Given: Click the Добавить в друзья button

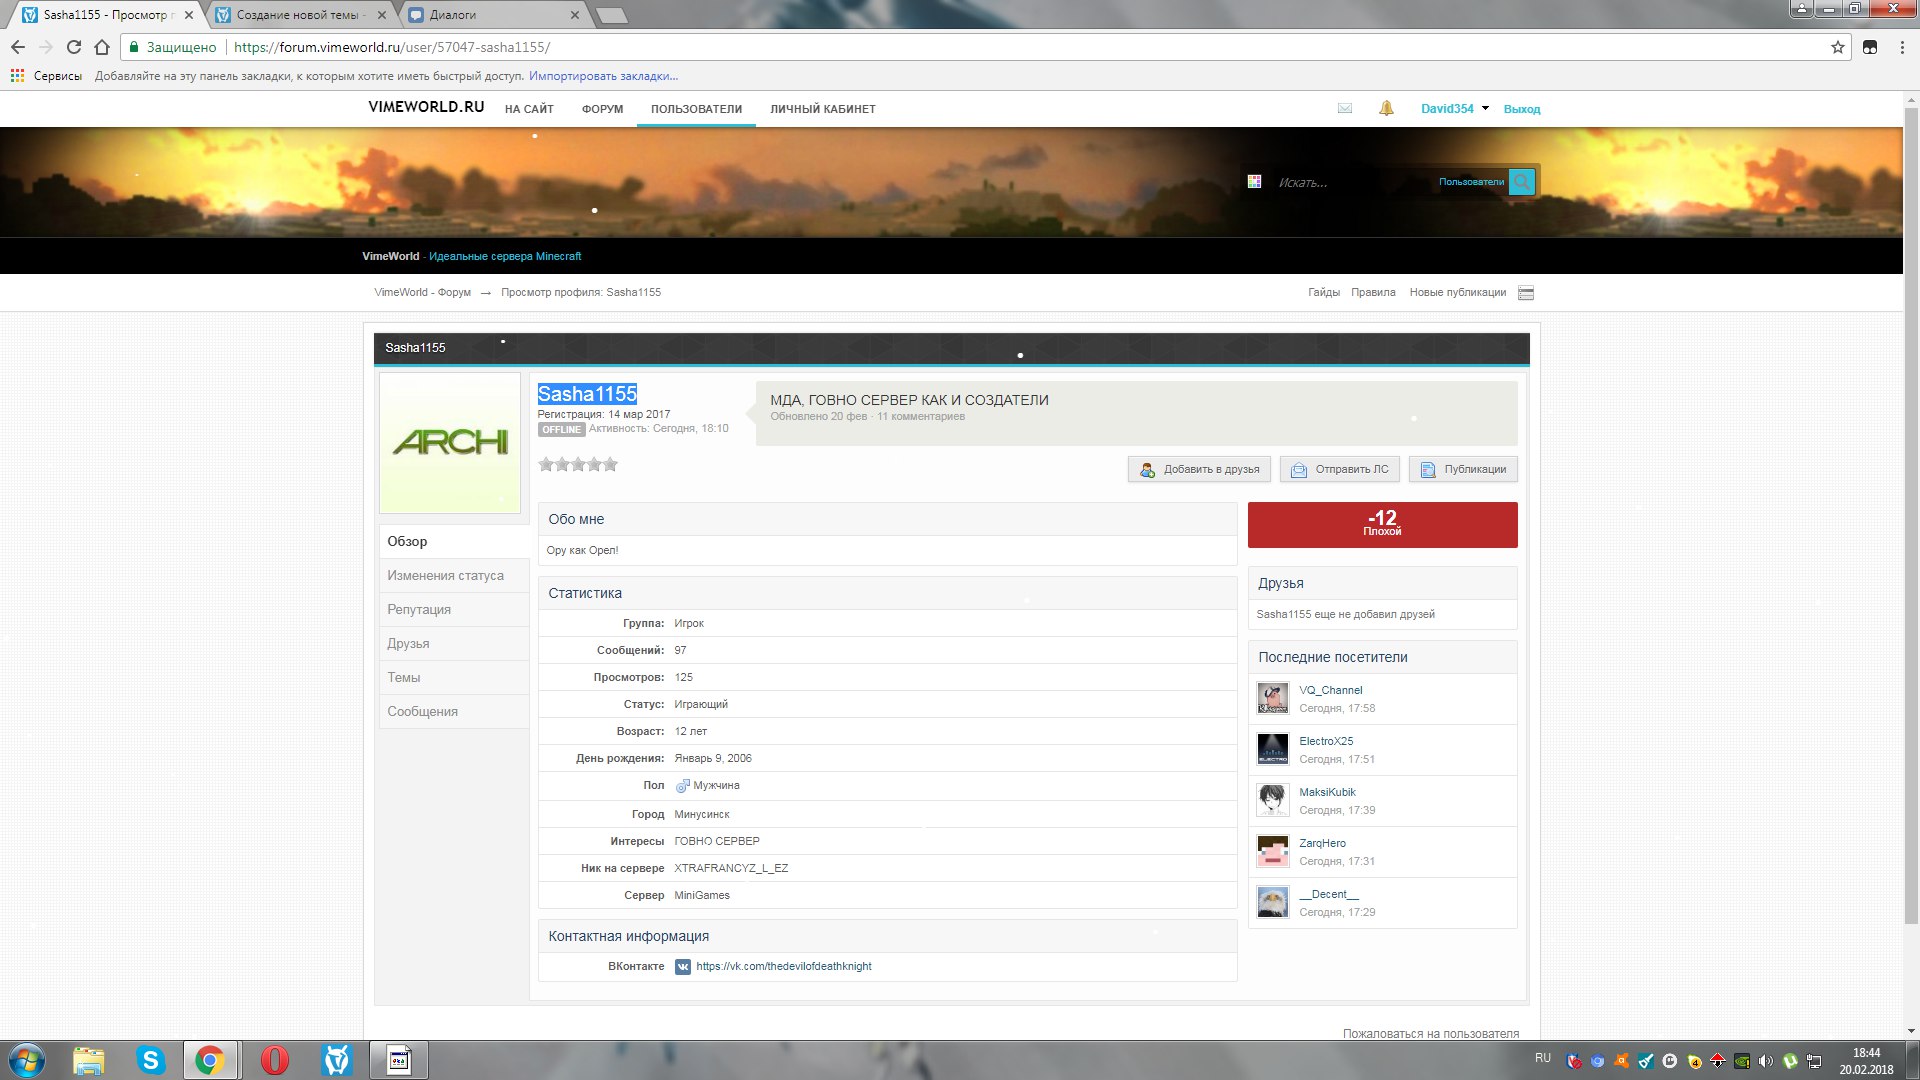Looking at the screenshot, I should tap(1200, 469).
